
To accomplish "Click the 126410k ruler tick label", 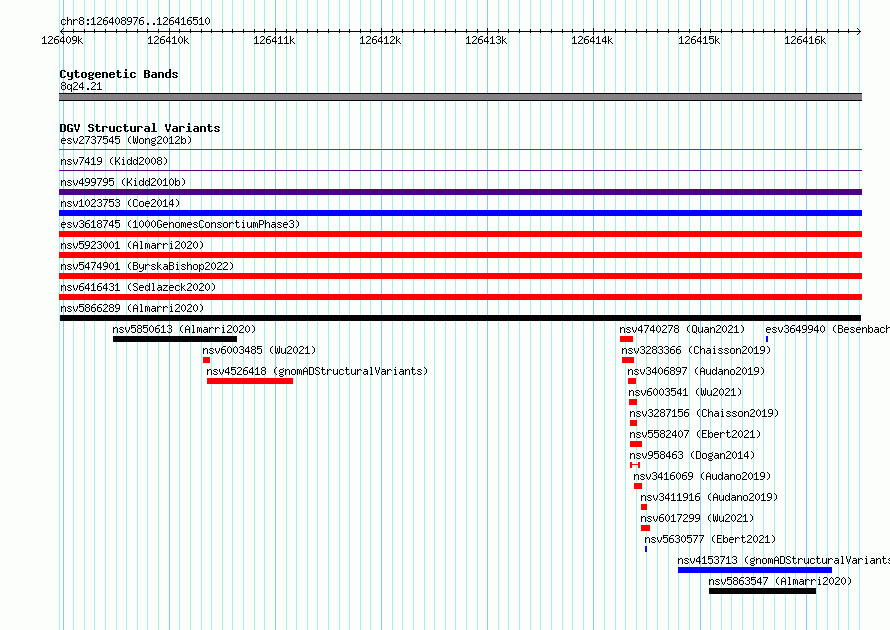I will pyautogui.click(x=168, y=40).
